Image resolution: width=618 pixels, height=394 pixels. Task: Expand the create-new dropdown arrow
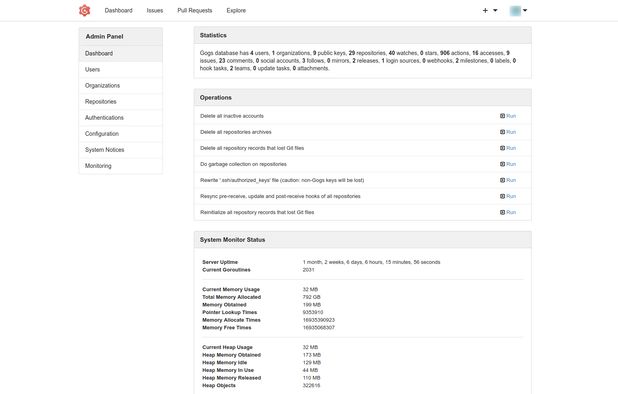(x=495, y=11)
